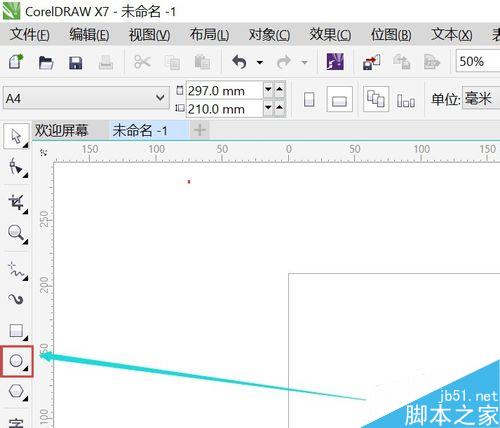Select the Shape edit tool

16,167
